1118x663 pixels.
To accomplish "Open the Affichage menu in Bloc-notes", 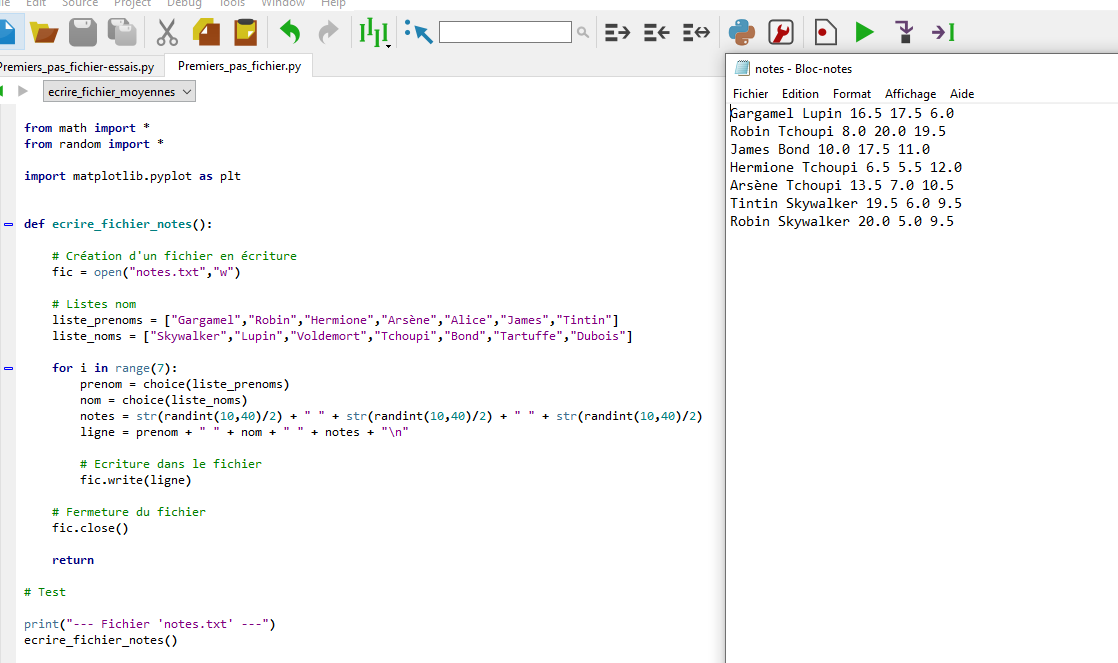I will (x=910, y=94).
